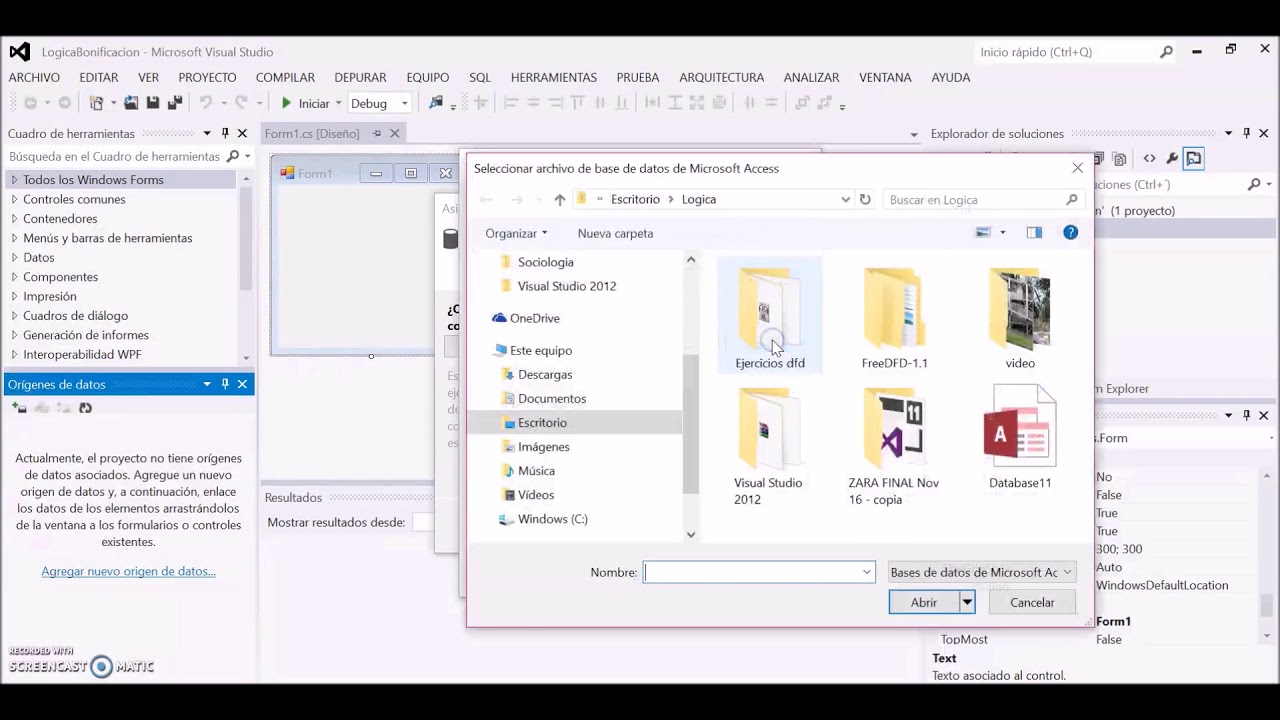Click the refresh button next to the address bar

point(865,199)
